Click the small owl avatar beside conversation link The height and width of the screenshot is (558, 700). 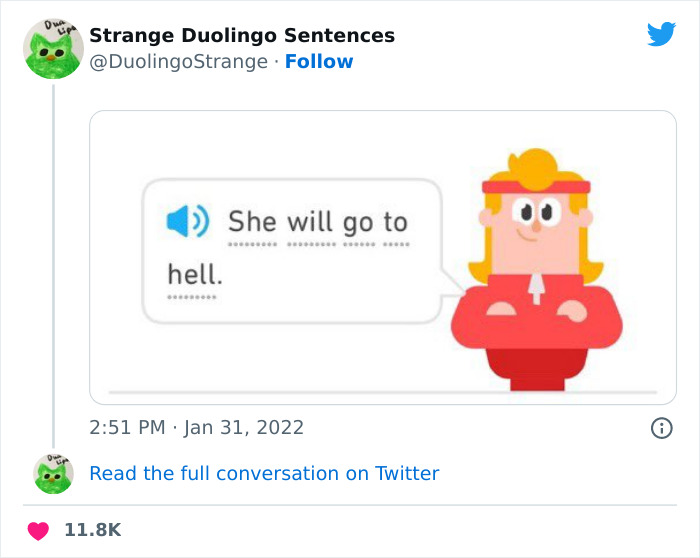pyautogui.click(x=53, y=473)
